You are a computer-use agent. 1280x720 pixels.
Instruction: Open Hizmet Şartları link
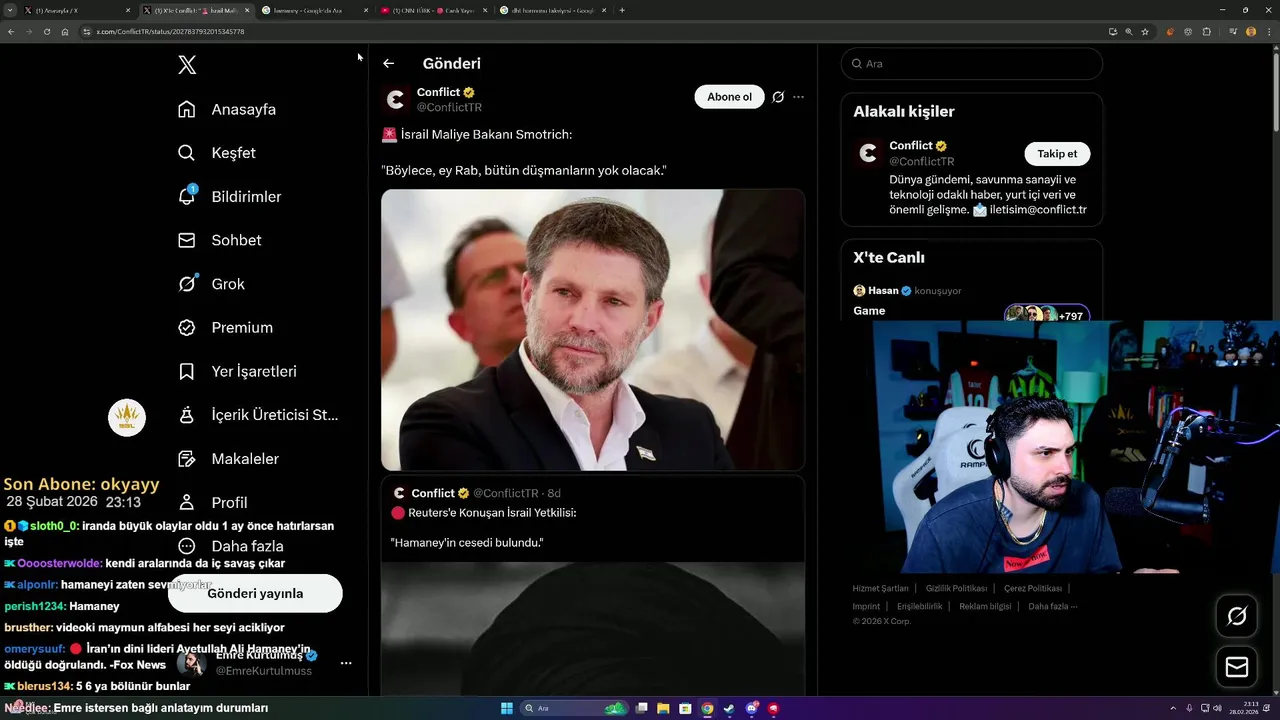point(880,588)
